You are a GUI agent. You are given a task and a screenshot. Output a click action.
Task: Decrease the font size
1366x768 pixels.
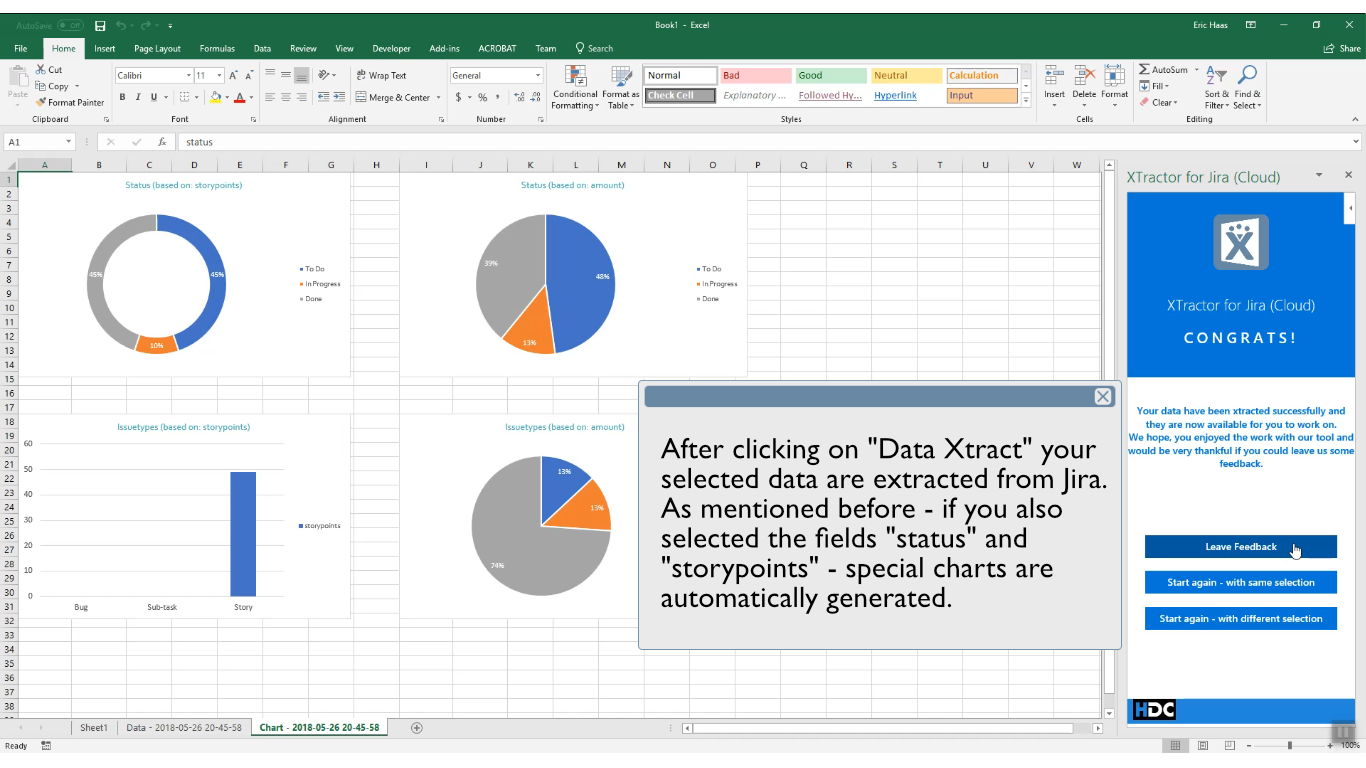pos(248,75)
